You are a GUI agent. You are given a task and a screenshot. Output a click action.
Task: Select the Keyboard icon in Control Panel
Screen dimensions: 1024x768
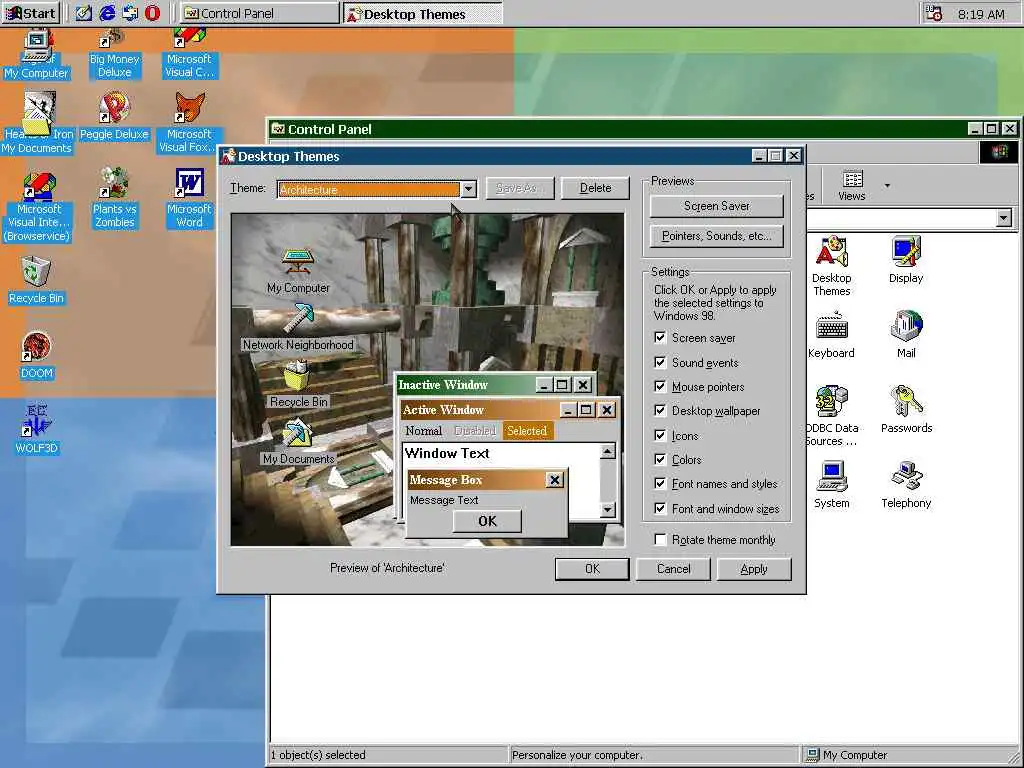tap(831, 335)
